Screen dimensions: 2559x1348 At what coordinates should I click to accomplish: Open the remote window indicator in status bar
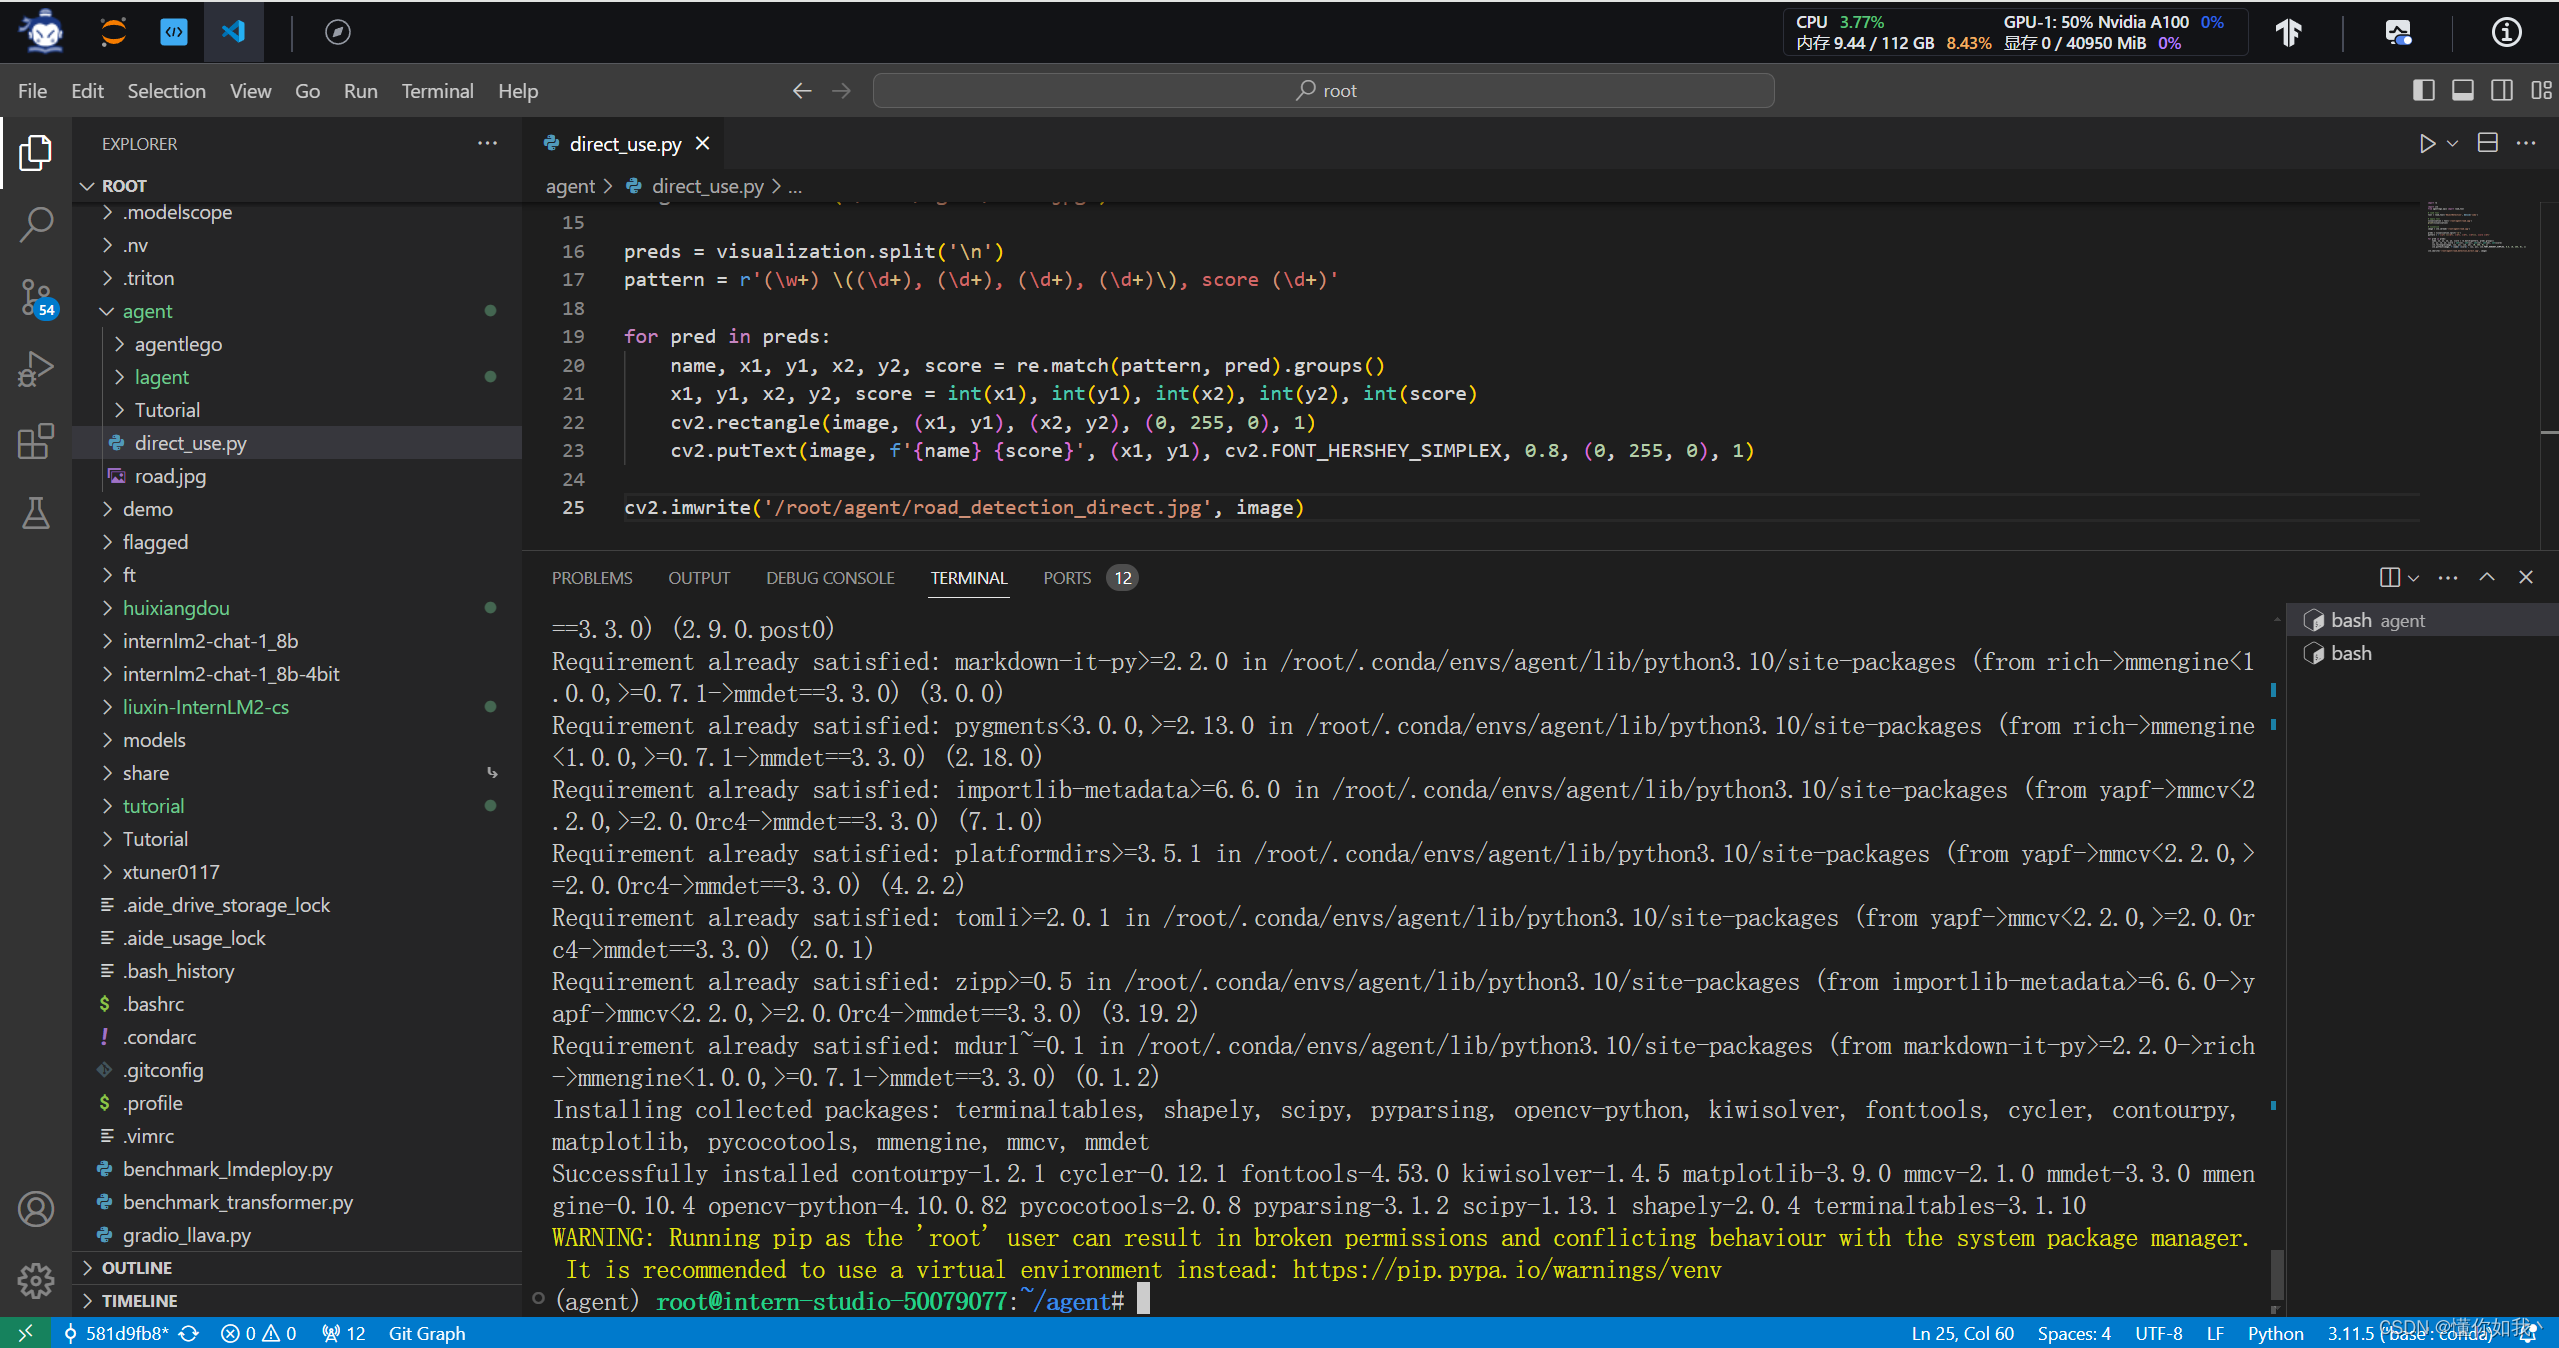25,1333
